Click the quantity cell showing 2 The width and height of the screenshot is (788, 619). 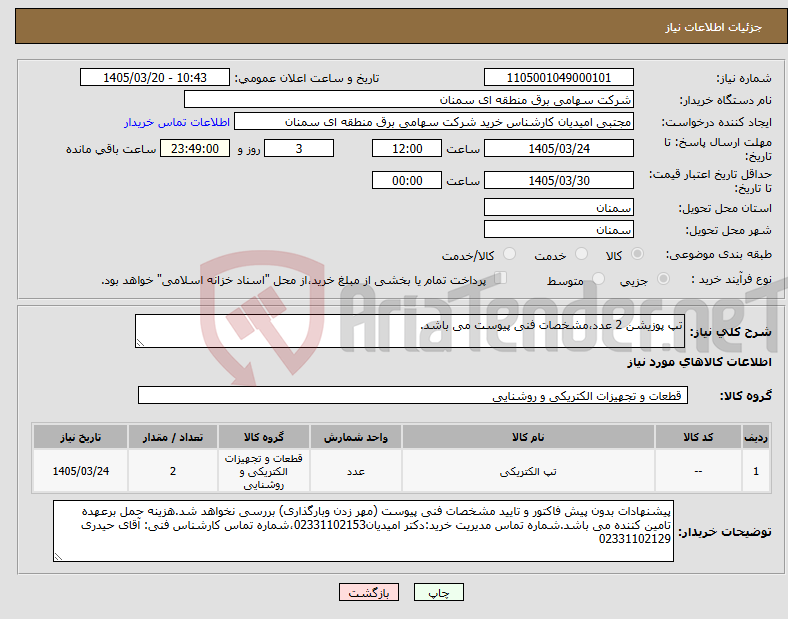click(x=173, y=471)
